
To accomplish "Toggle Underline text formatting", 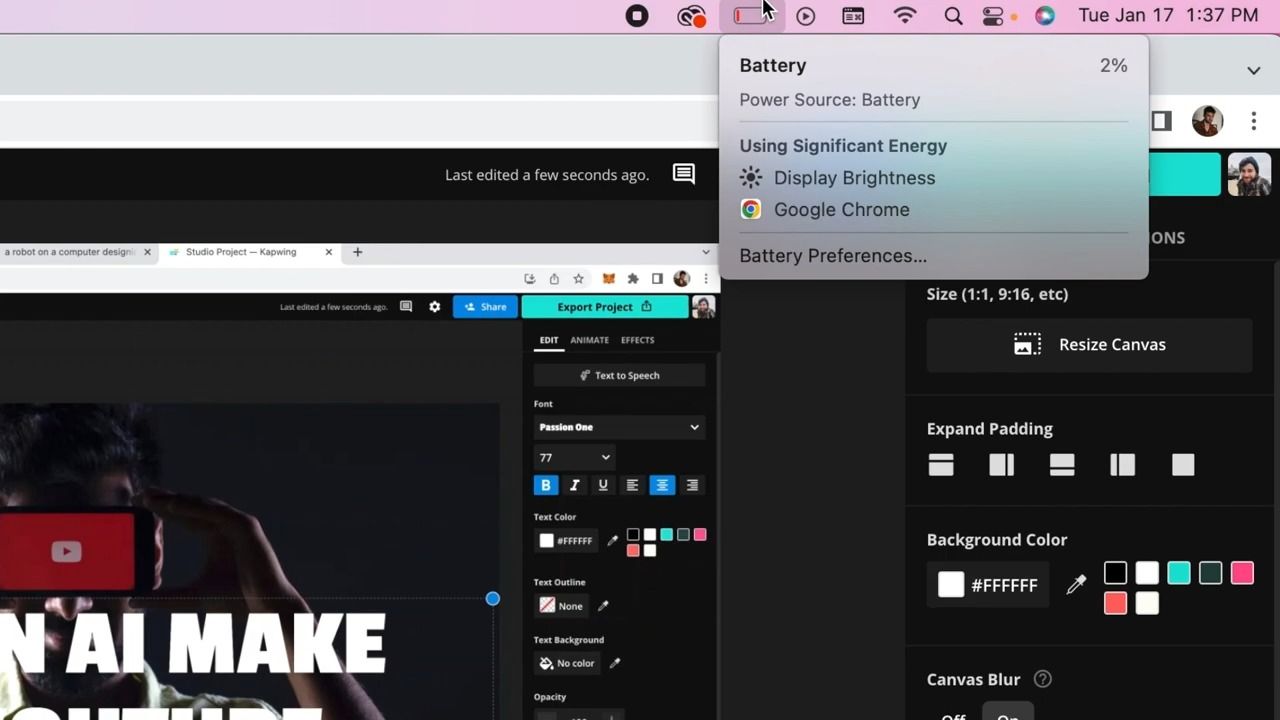I will click(603, 485).
